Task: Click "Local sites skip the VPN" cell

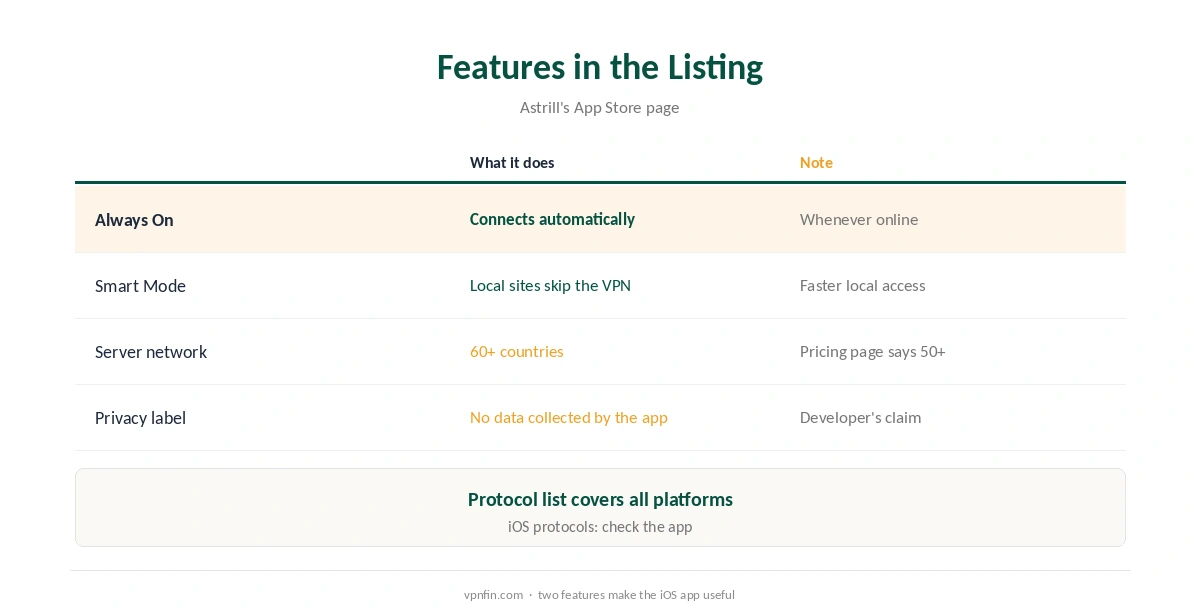Action: pos(550,286)
